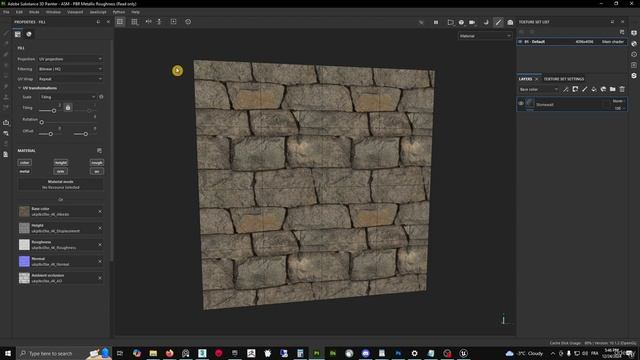Toggle the tiling lock button
Viewport: 640px width, 360px height.
[68, 108]
